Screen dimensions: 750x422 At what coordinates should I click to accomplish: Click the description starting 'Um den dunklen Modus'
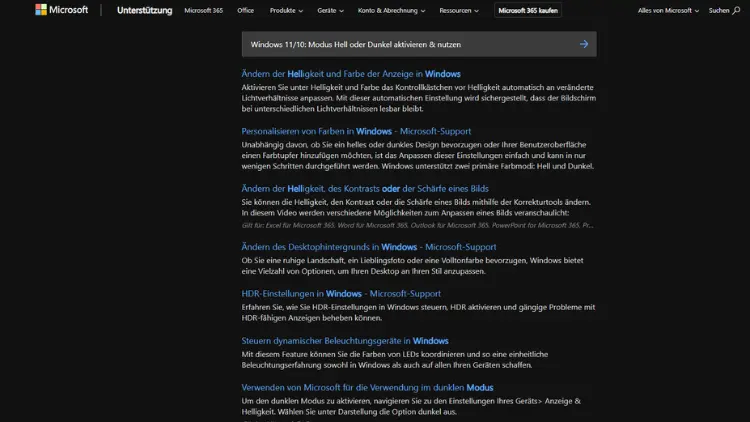411,406
